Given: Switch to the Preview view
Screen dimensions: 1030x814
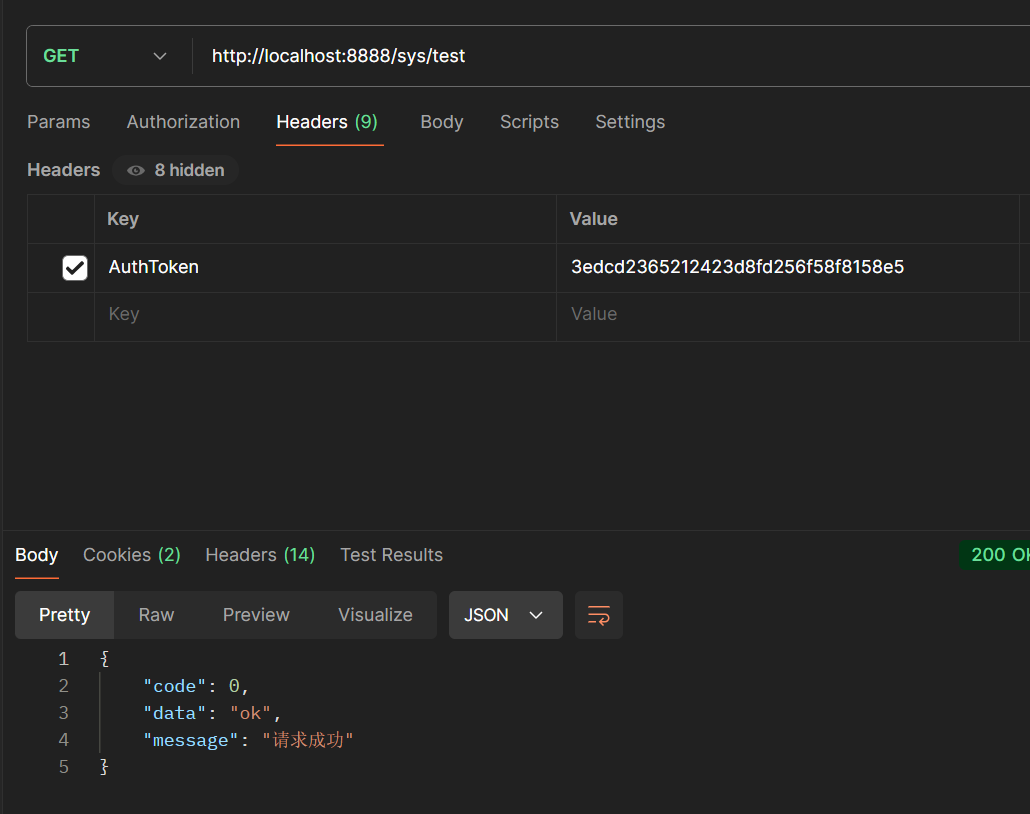Looking at the screenshot, I should [x=256, y=615].
